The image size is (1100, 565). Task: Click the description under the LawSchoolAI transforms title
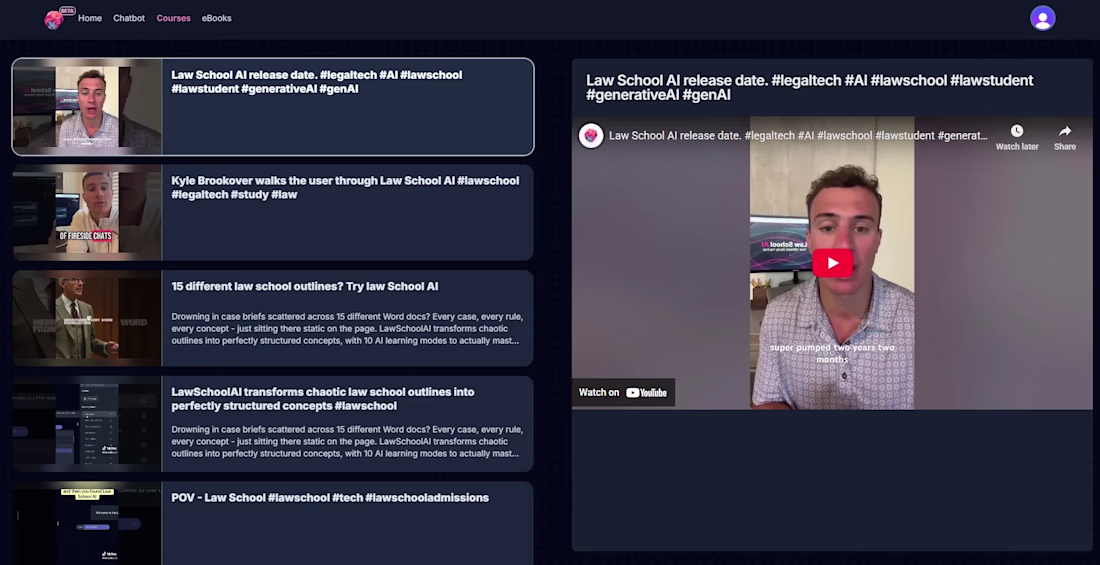click(347, 441)
